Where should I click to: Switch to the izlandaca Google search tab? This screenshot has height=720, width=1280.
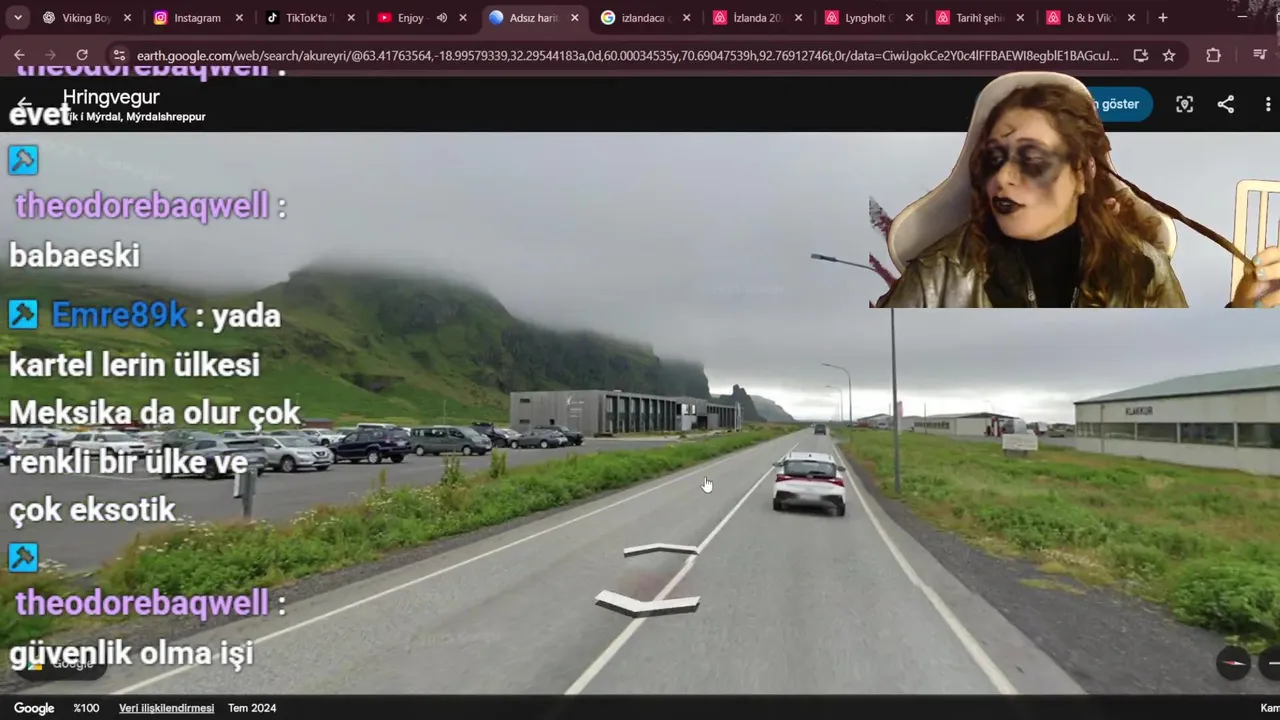[x=645, y=18]
